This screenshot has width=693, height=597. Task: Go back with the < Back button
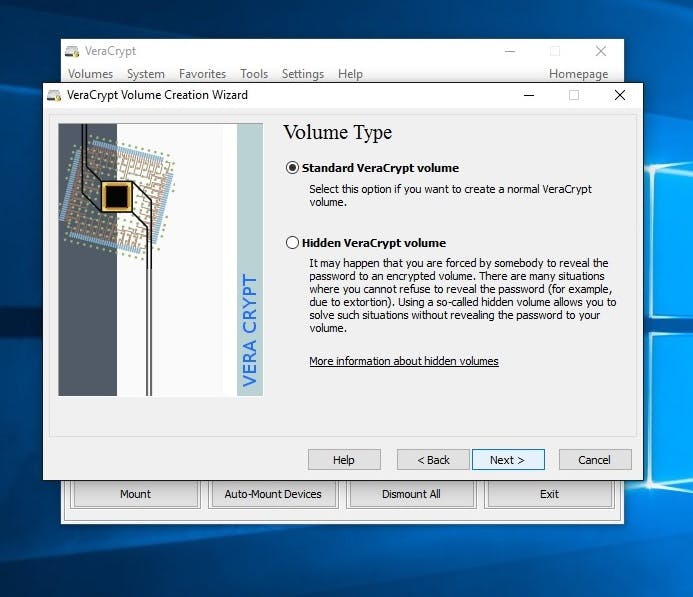433,460
